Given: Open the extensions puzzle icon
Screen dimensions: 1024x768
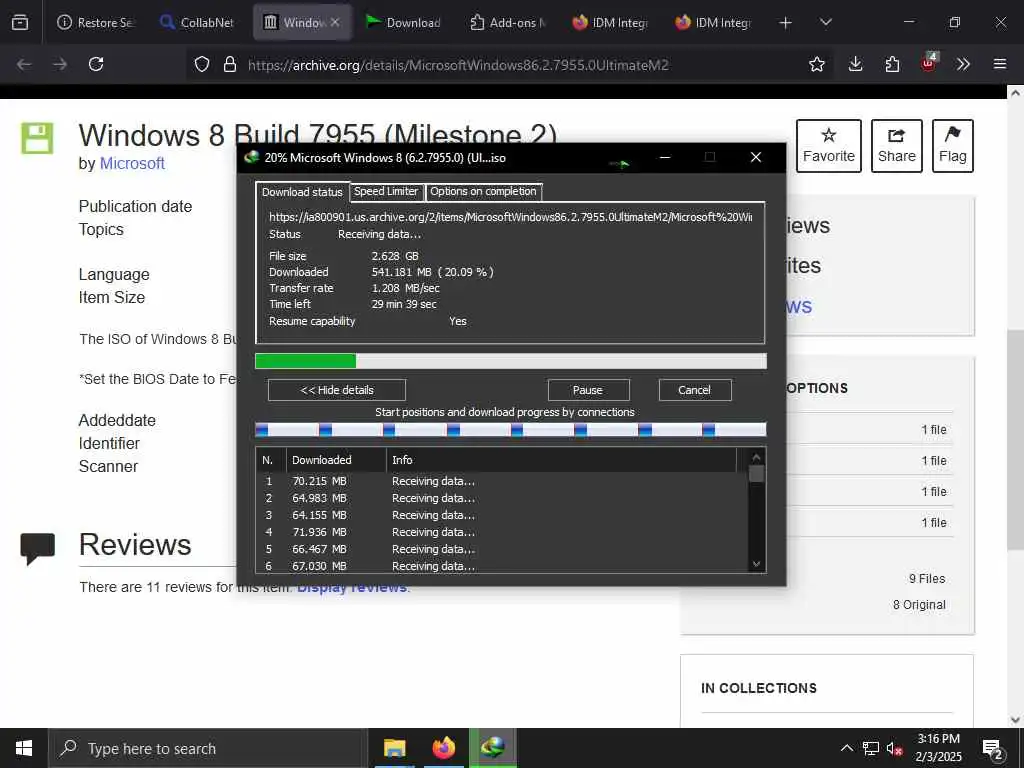Looking at the screenshot, I should pos(892,64).
